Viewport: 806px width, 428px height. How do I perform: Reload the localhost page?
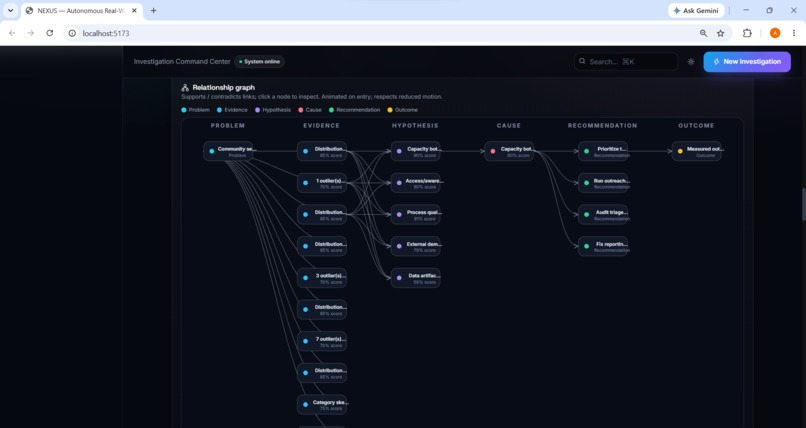pos(49,33)
